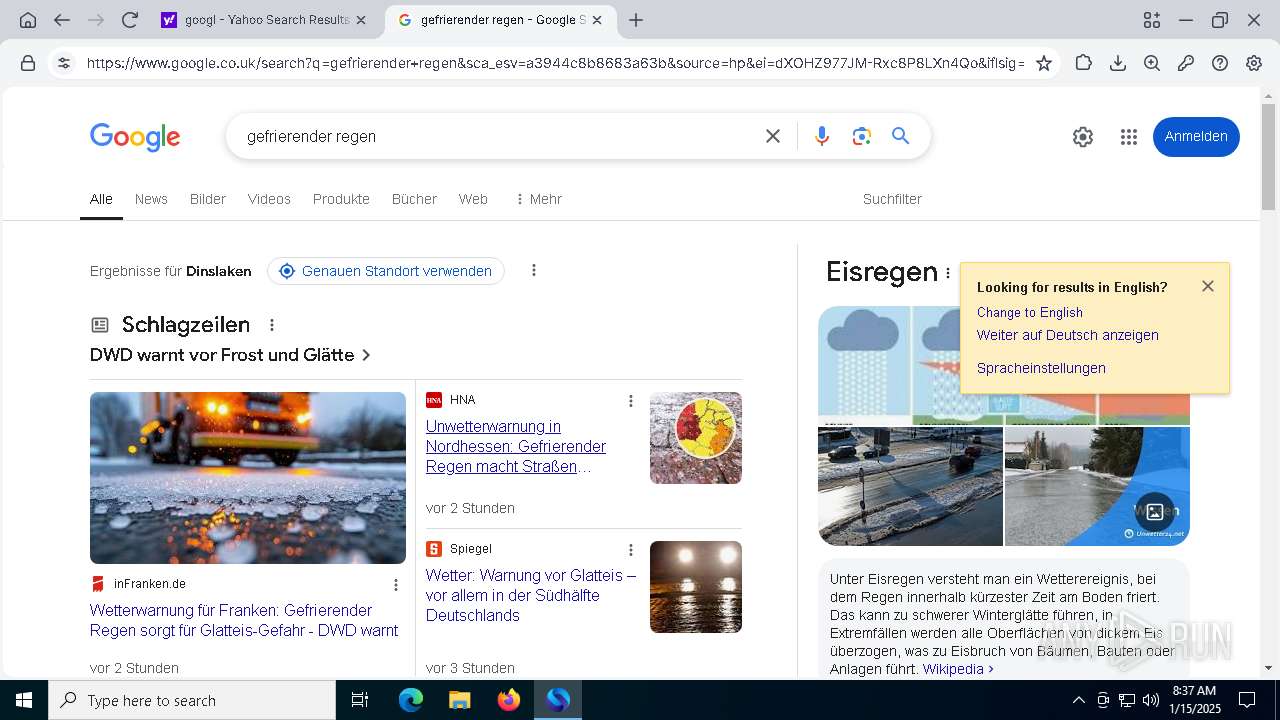The width and height of the screenshot is (1280, 720).
Task: Open the passwords key icon
Action: pyautogui.click(x=1186, y=63)
